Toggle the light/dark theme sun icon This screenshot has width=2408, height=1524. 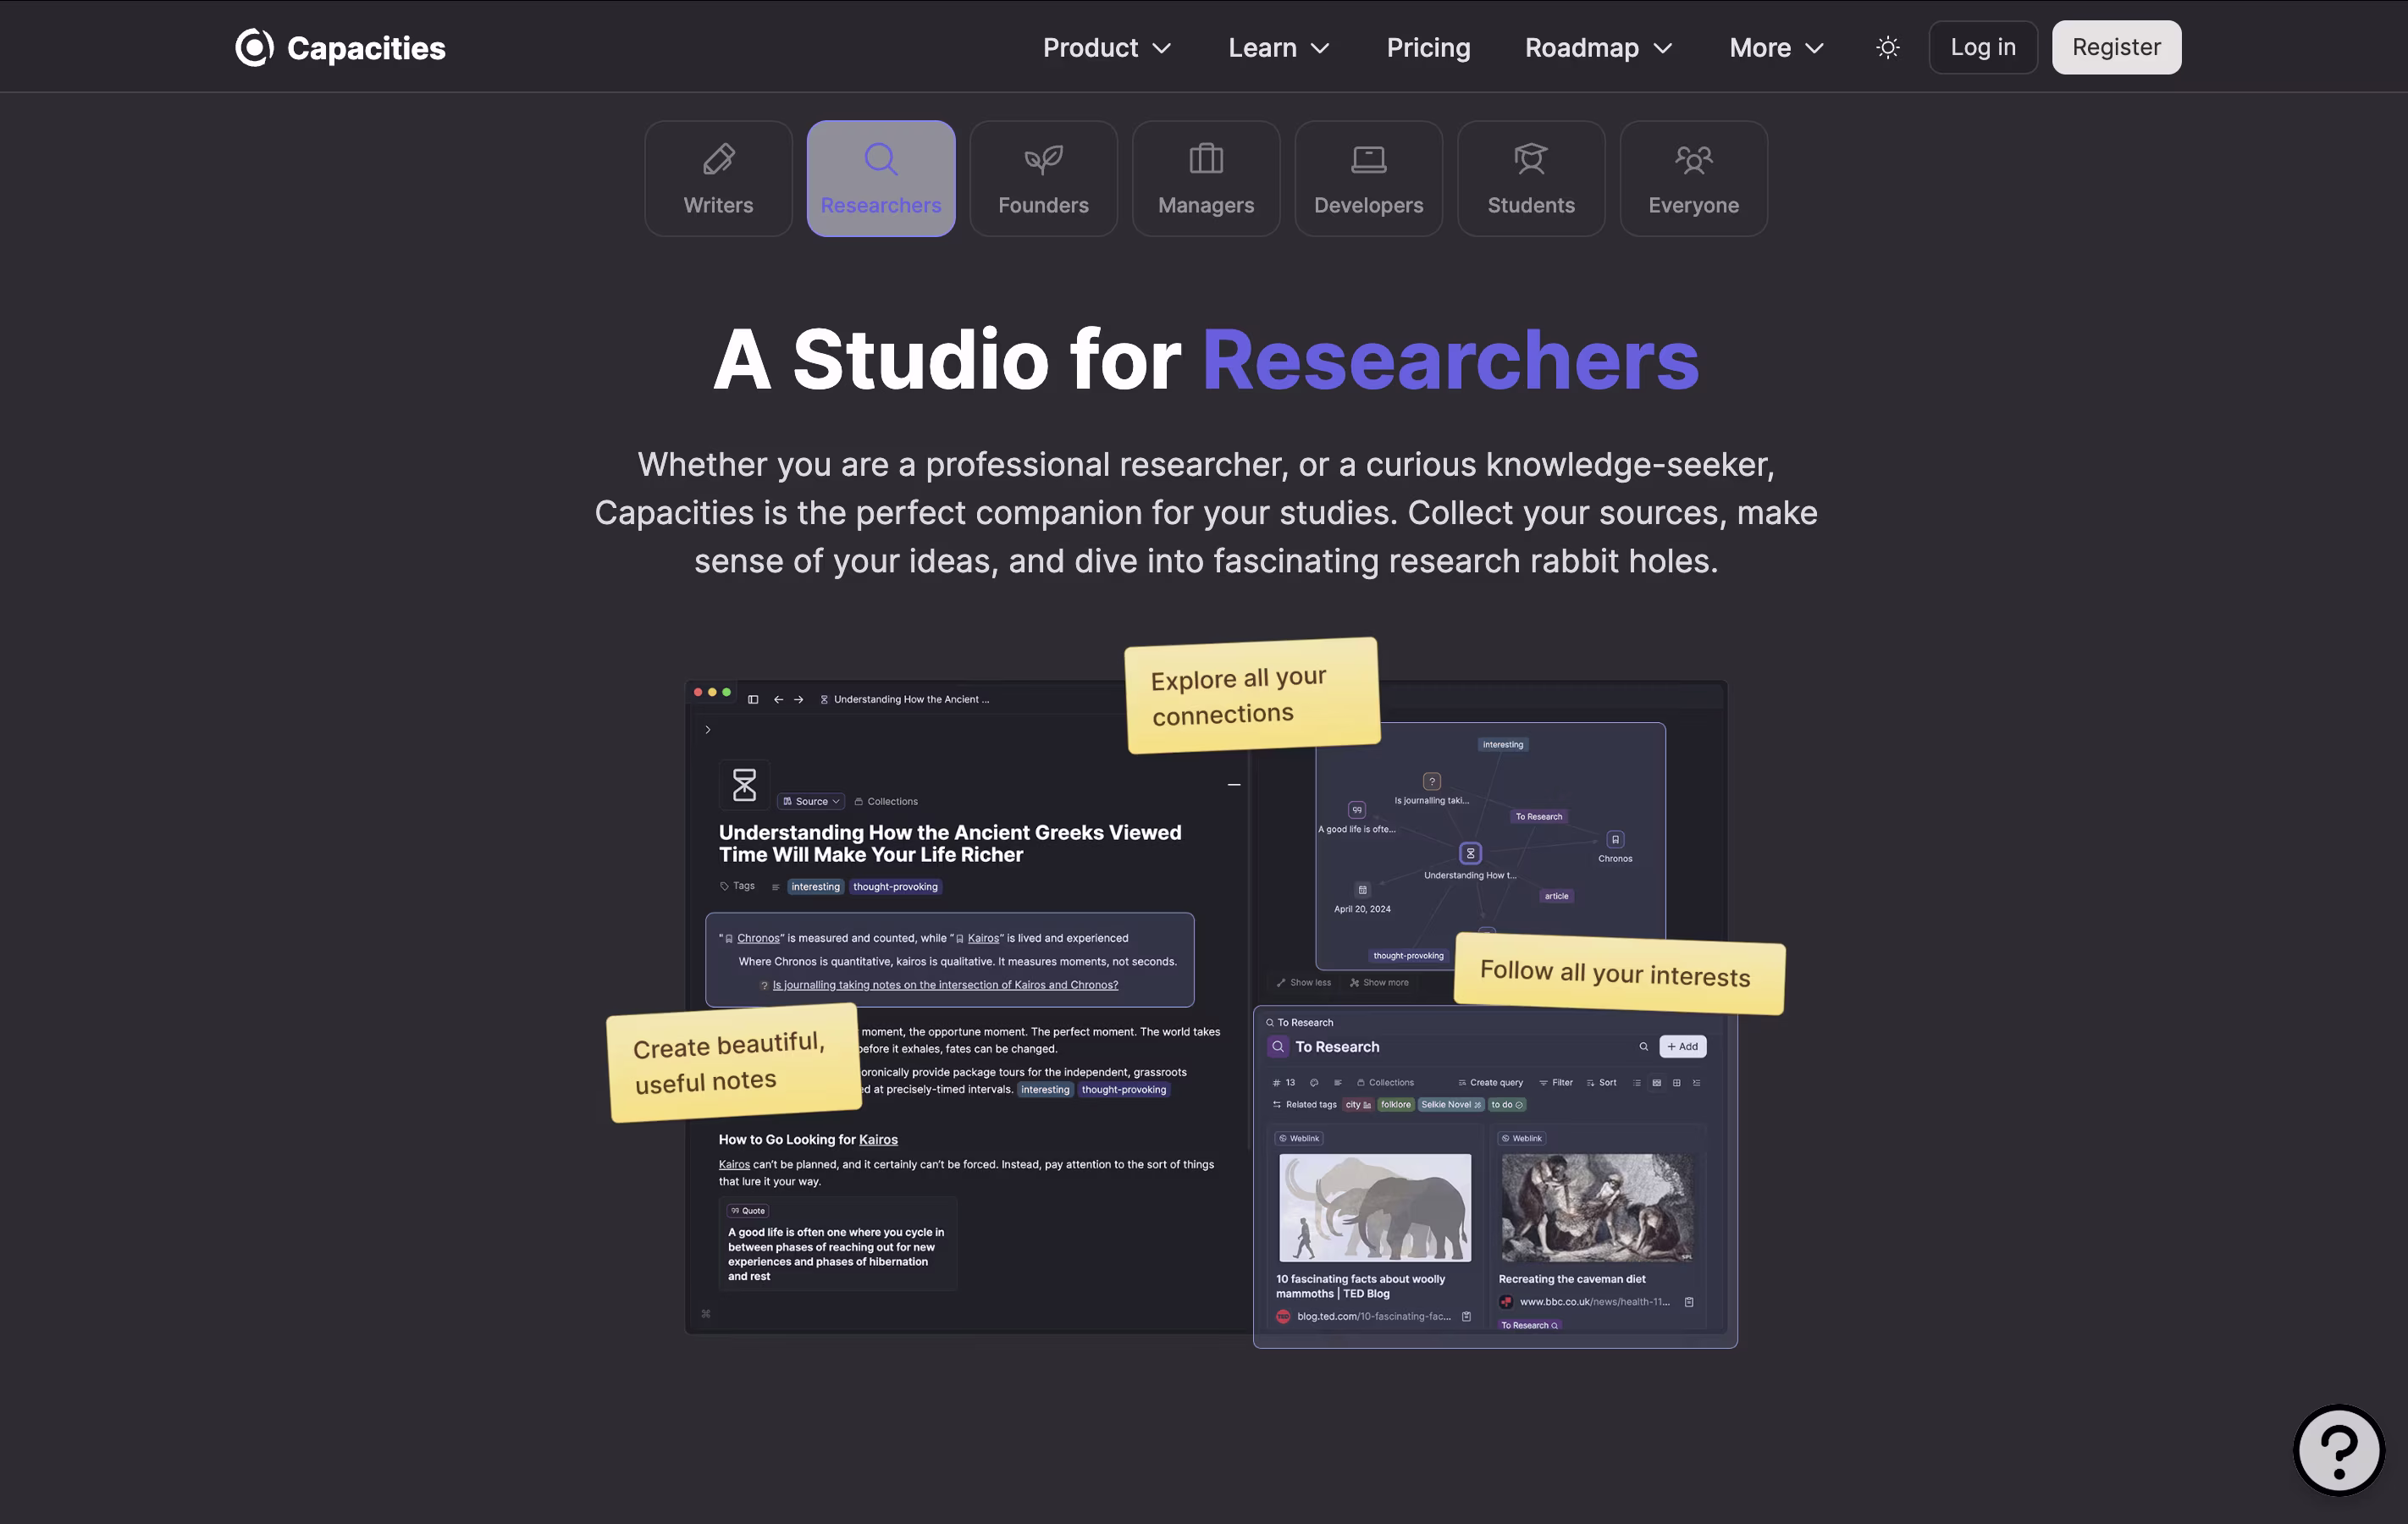(1887, 47)
